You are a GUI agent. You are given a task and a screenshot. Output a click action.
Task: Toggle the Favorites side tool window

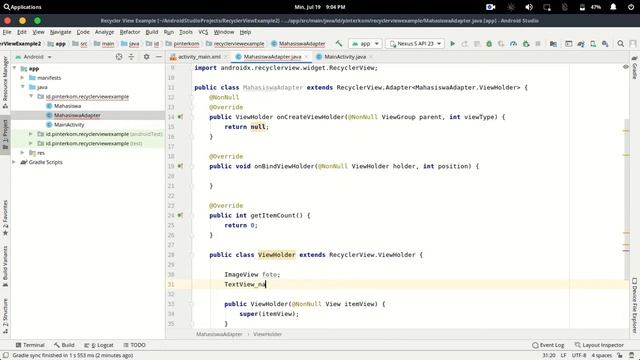coord(5,218)
